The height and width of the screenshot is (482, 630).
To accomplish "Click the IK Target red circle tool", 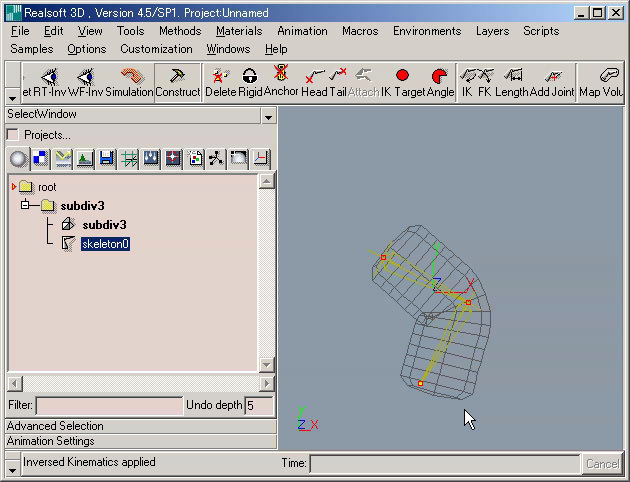I will click(403, 82).
